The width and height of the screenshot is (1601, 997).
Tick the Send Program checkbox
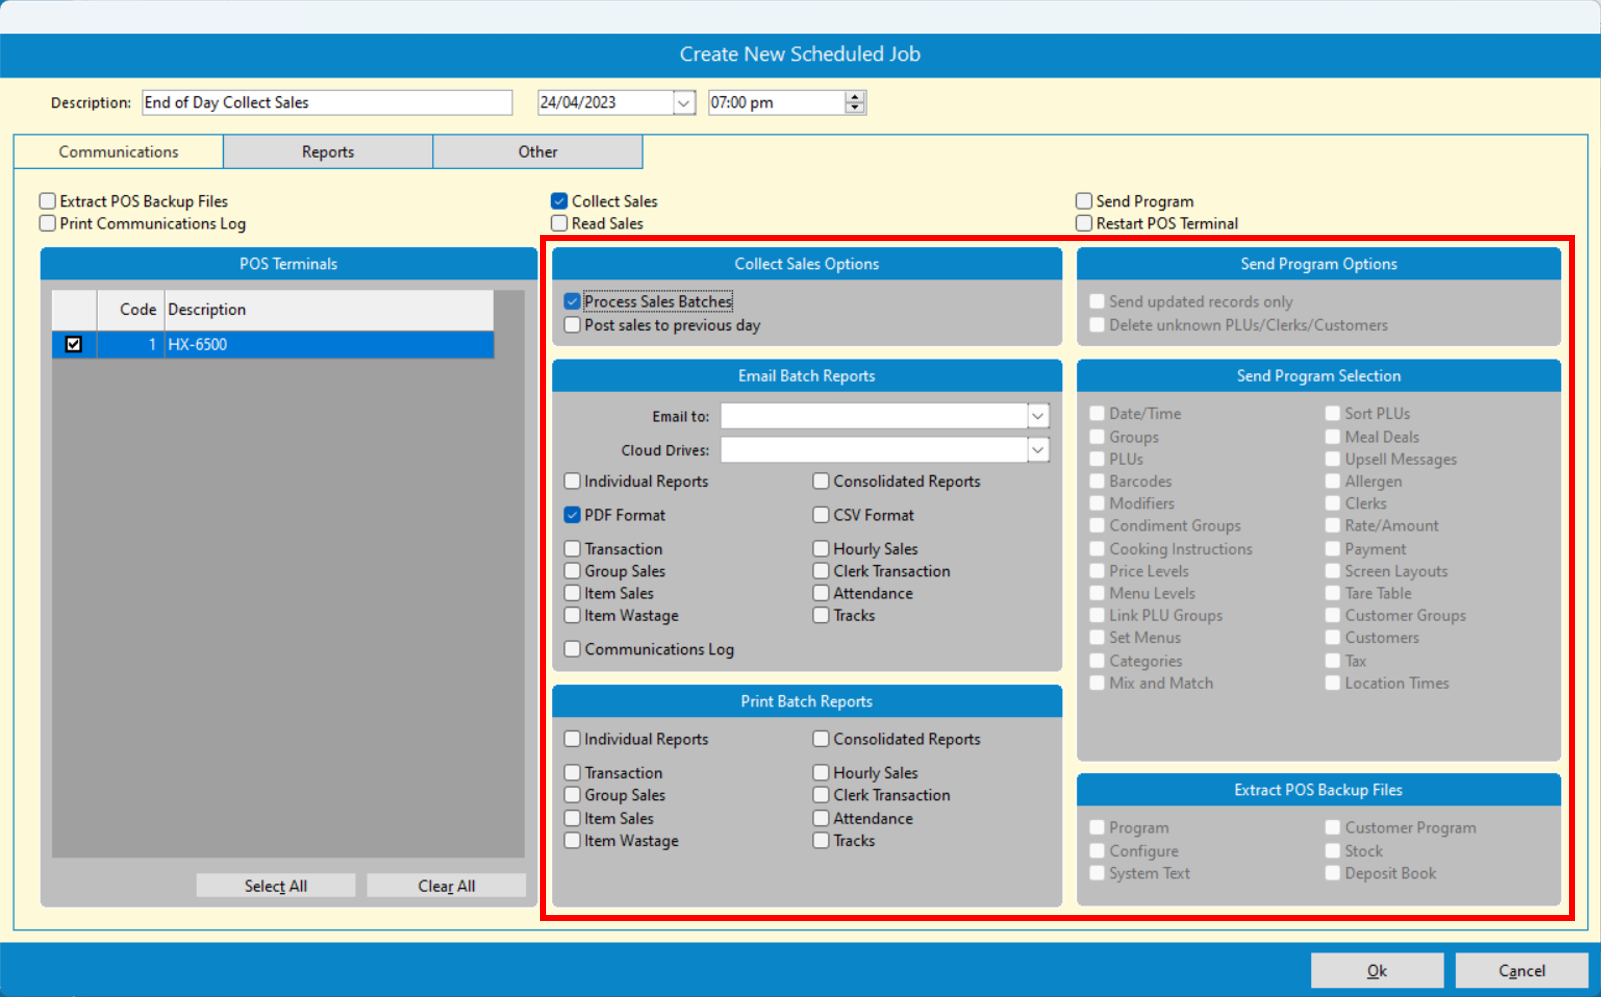(1084, 201)
